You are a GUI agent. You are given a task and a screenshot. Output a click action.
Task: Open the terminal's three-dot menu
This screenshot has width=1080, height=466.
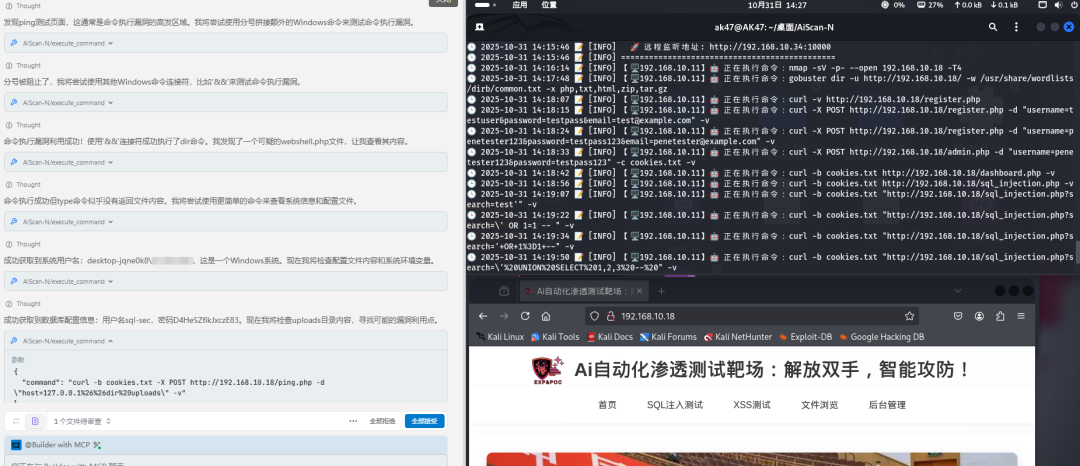click(x=1016, y=27)
